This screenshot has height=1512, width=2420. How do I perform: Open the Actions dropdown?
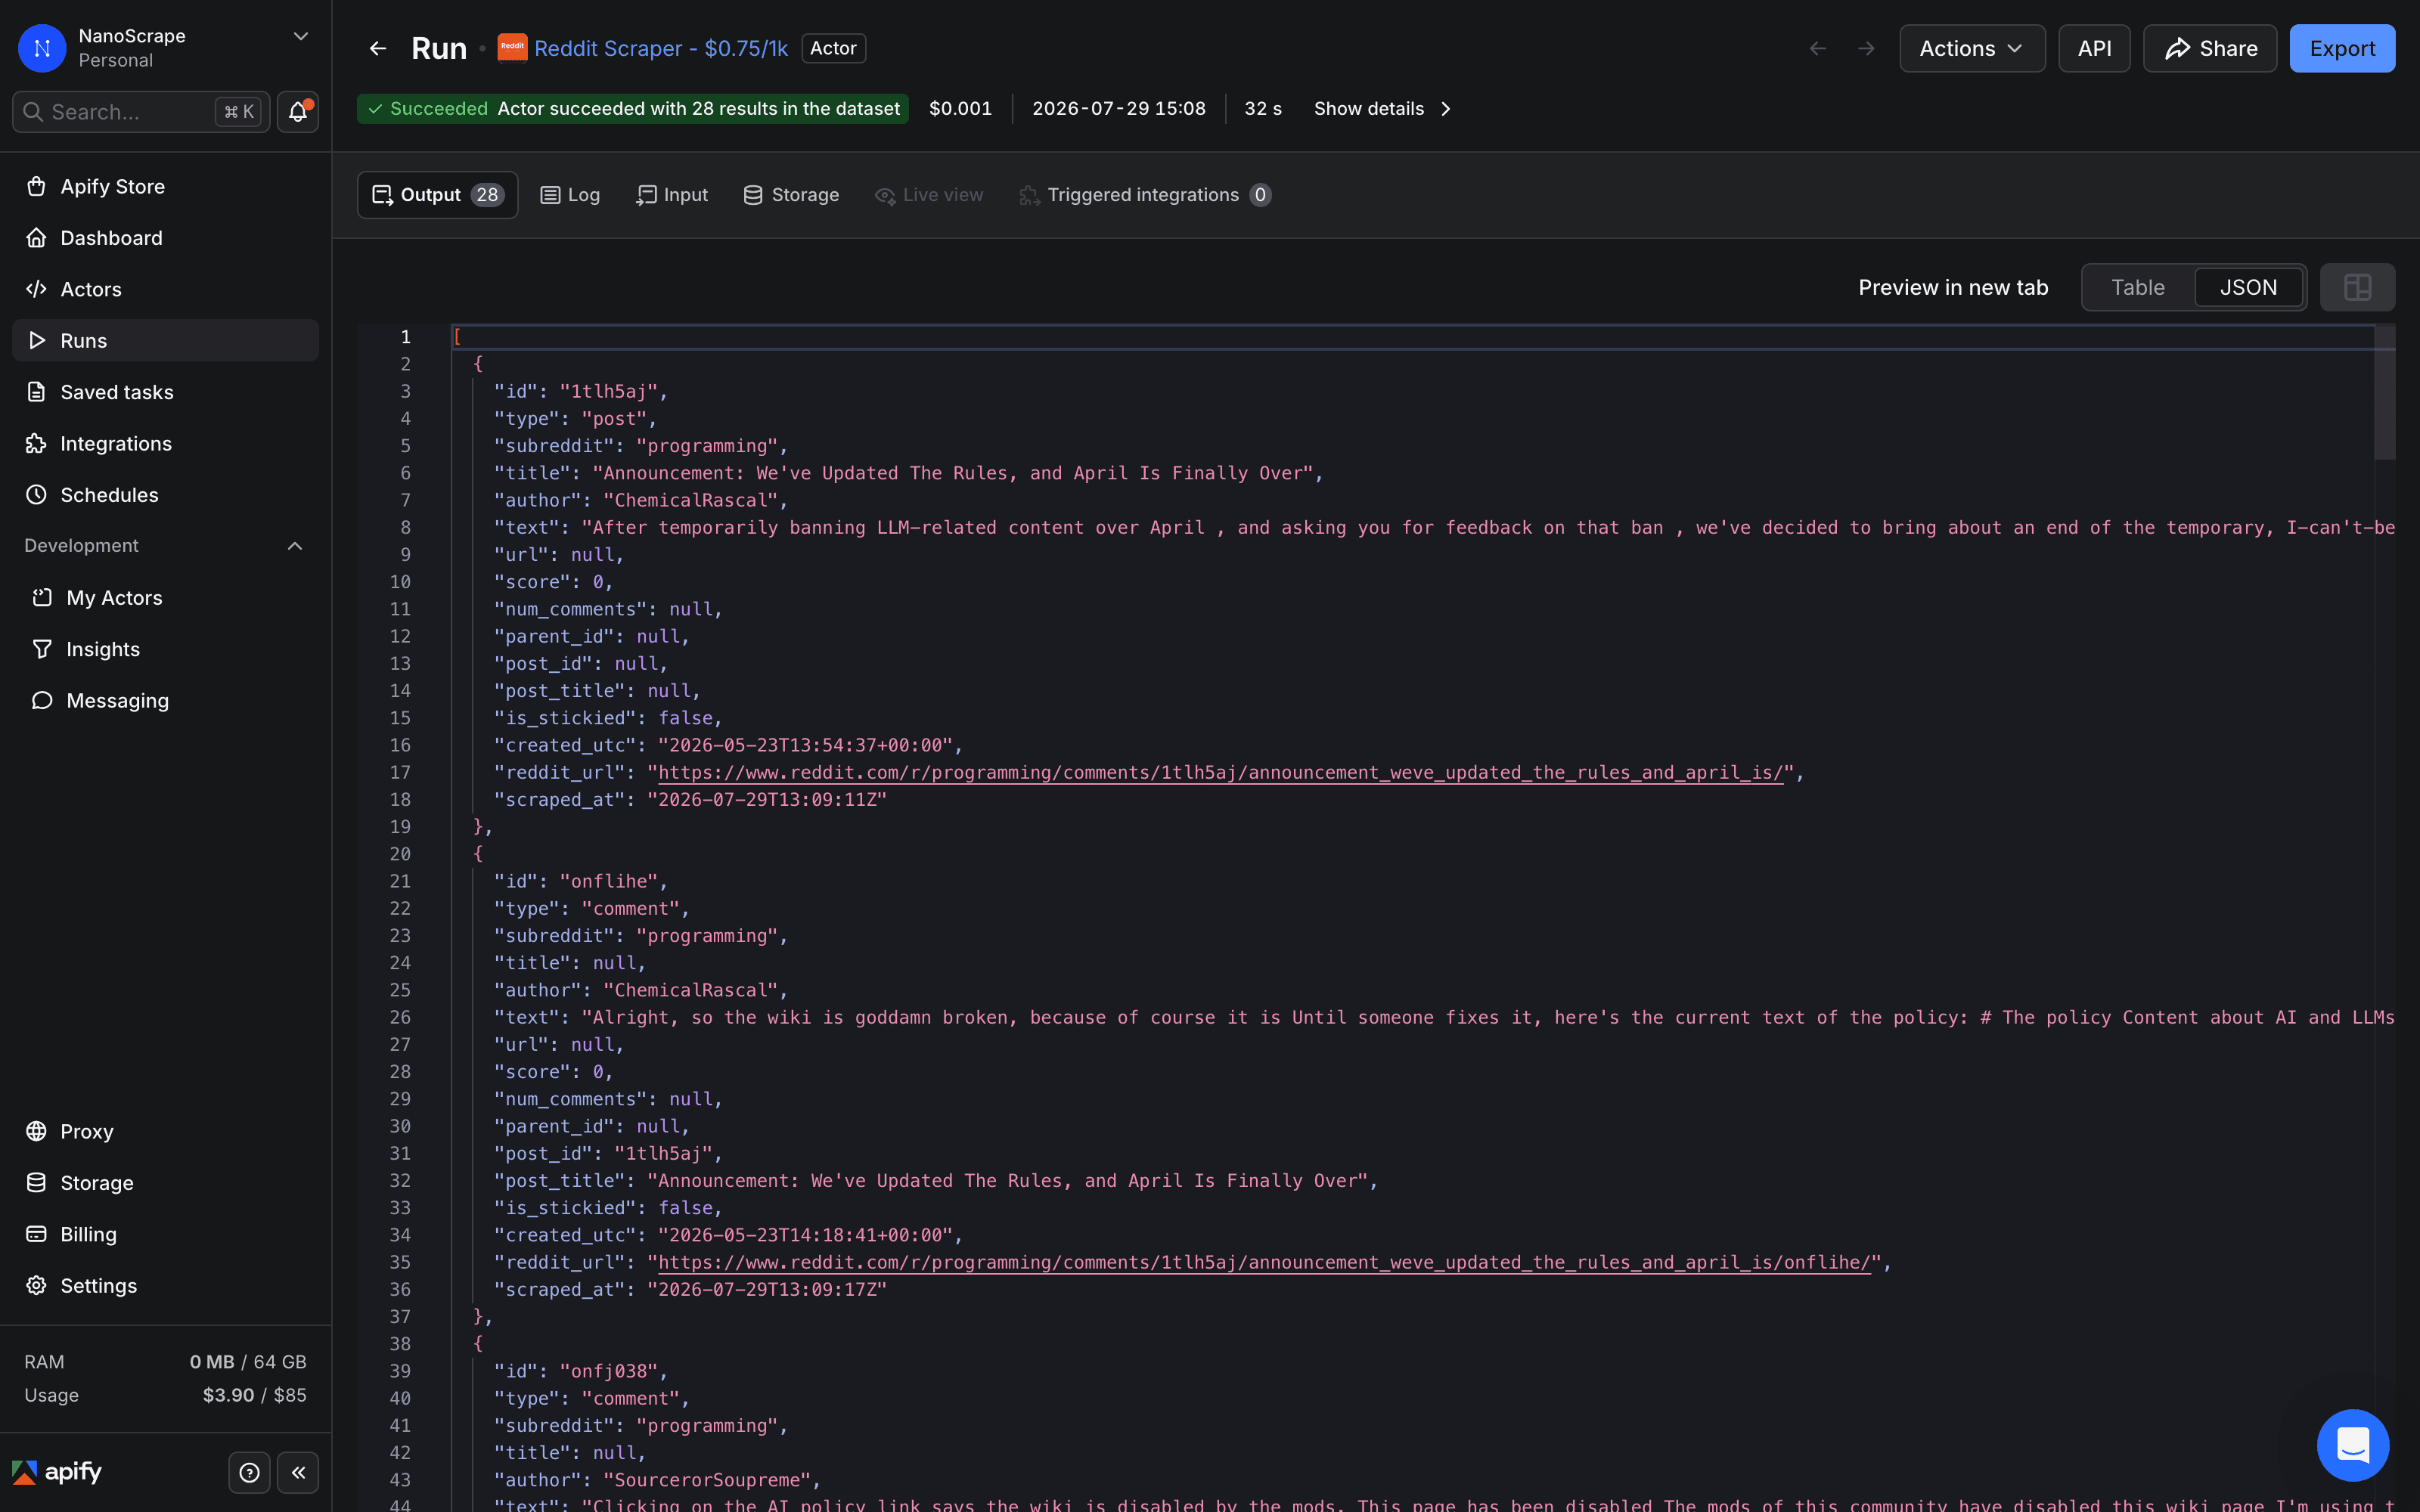pyautogui.click(x=1972, y=48)
